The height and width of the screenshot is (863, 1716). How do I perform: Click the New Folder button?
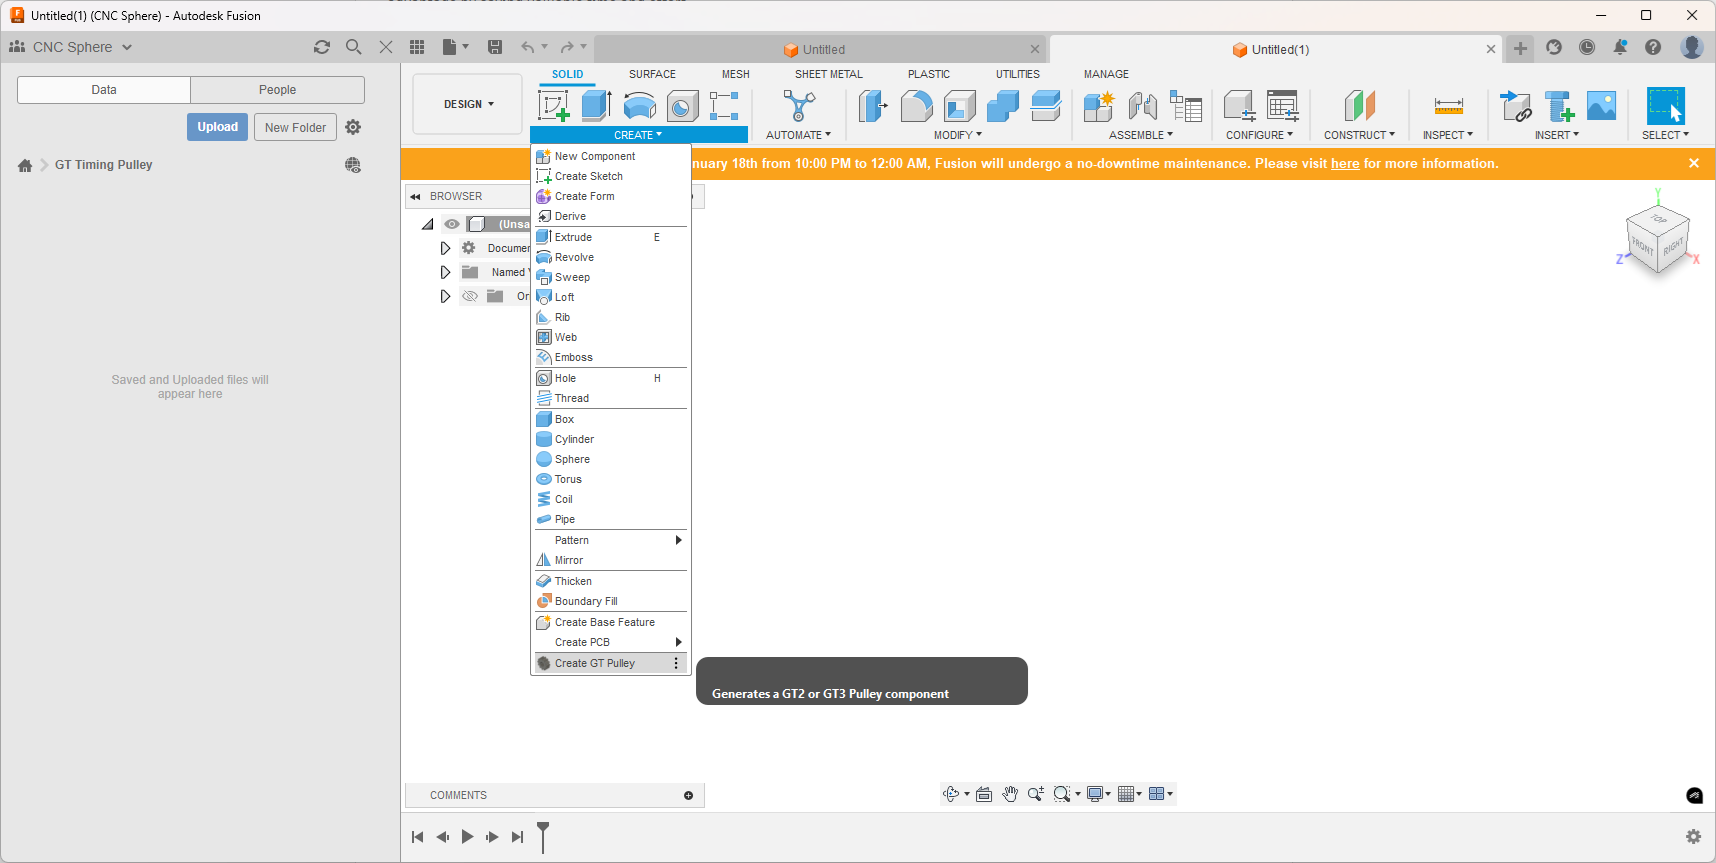pos(295,127)
